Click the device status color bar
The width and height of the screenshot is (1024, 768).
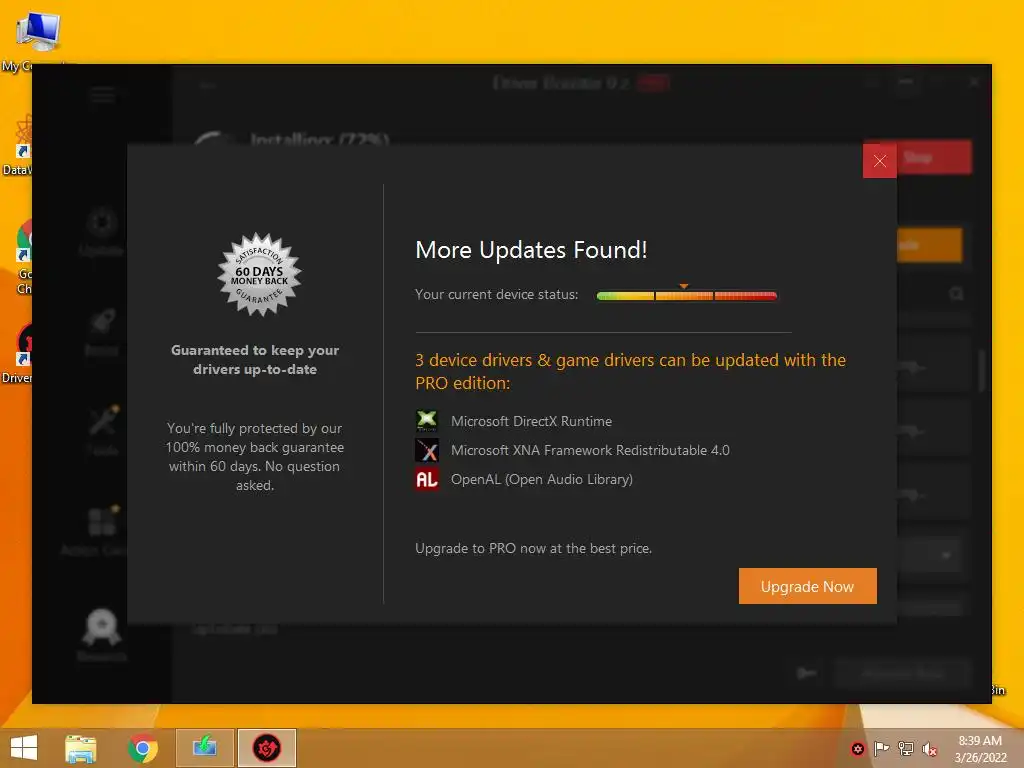686,296
